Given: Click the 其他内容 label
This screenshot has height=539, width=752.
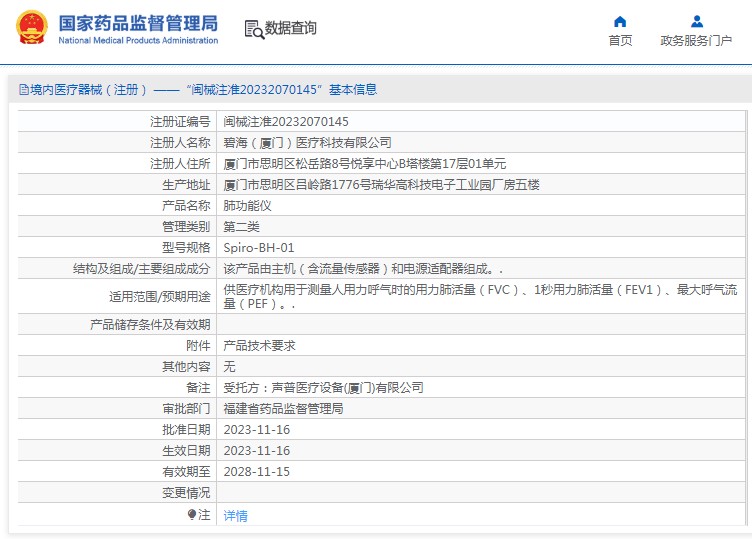Looking at the screenshot, I should (x=186, y=367).
